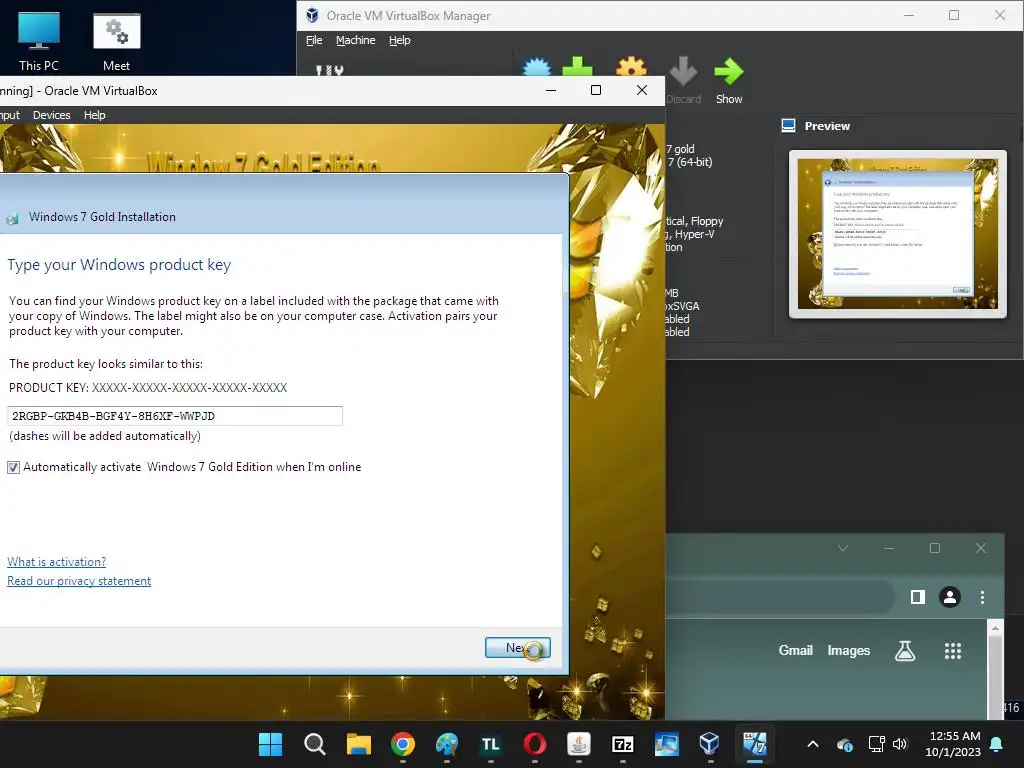
Task: Open Help menu in VirtualBox Manager
Action: click(x=400, y=40)
